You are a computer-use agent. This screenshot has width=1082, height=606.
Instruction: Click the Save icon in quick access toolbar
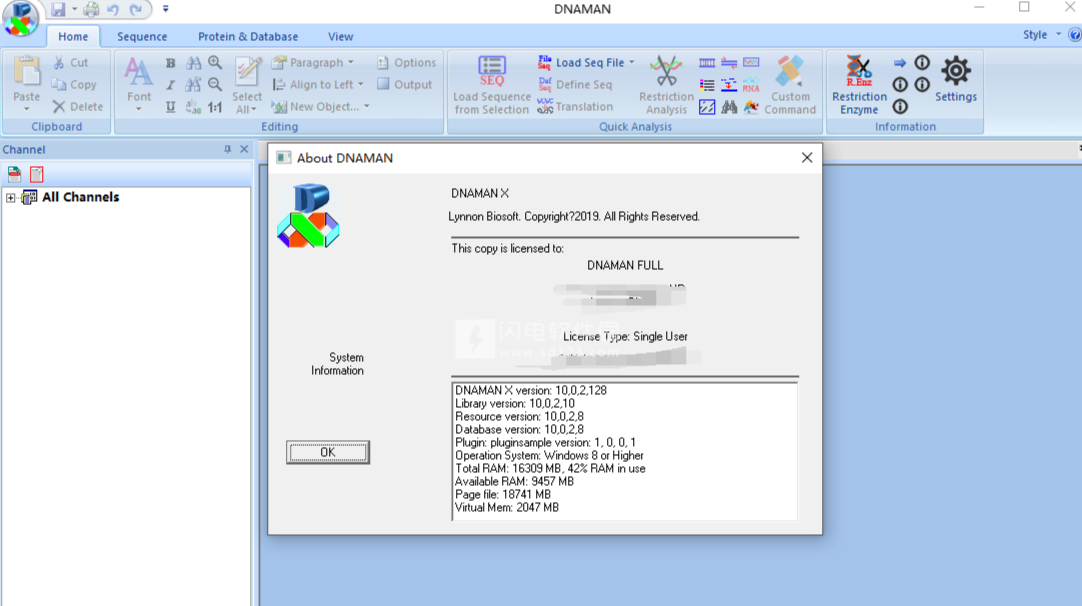pos(58,9)
